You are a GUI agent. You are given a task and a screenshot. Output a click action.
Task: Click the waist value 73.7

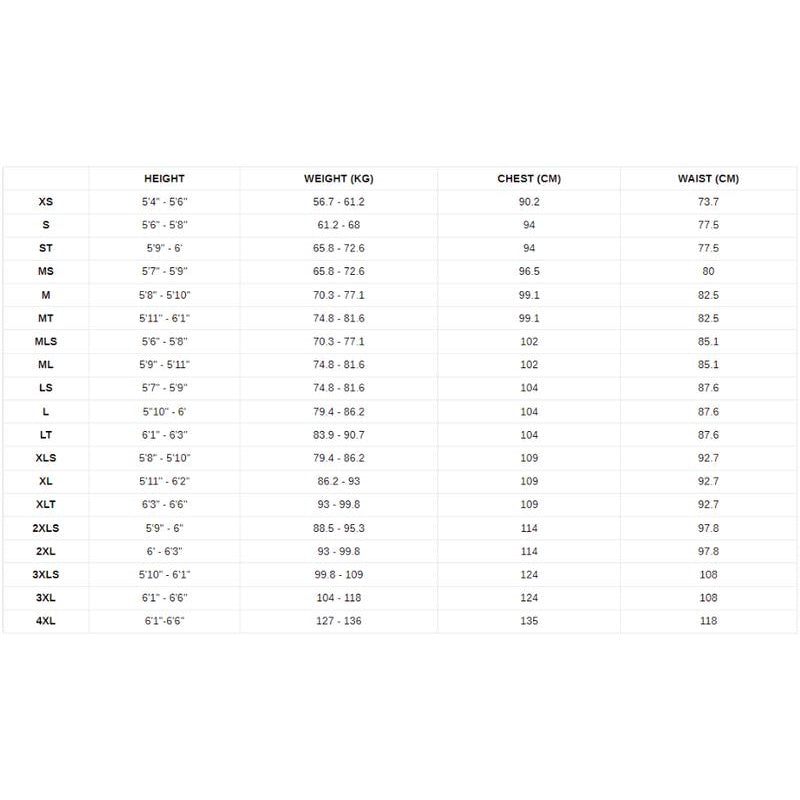(x=708, y=202)
